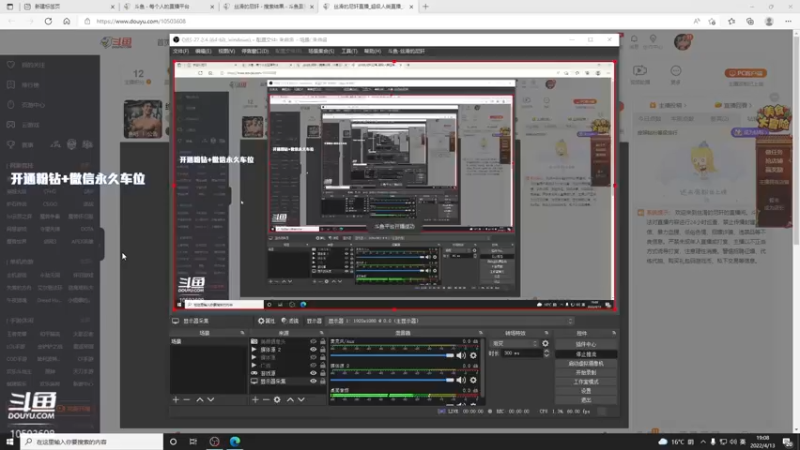The image size is (800, 450).
Task: Toggle the lock on the camera capture source
Action: coord(322,341)
